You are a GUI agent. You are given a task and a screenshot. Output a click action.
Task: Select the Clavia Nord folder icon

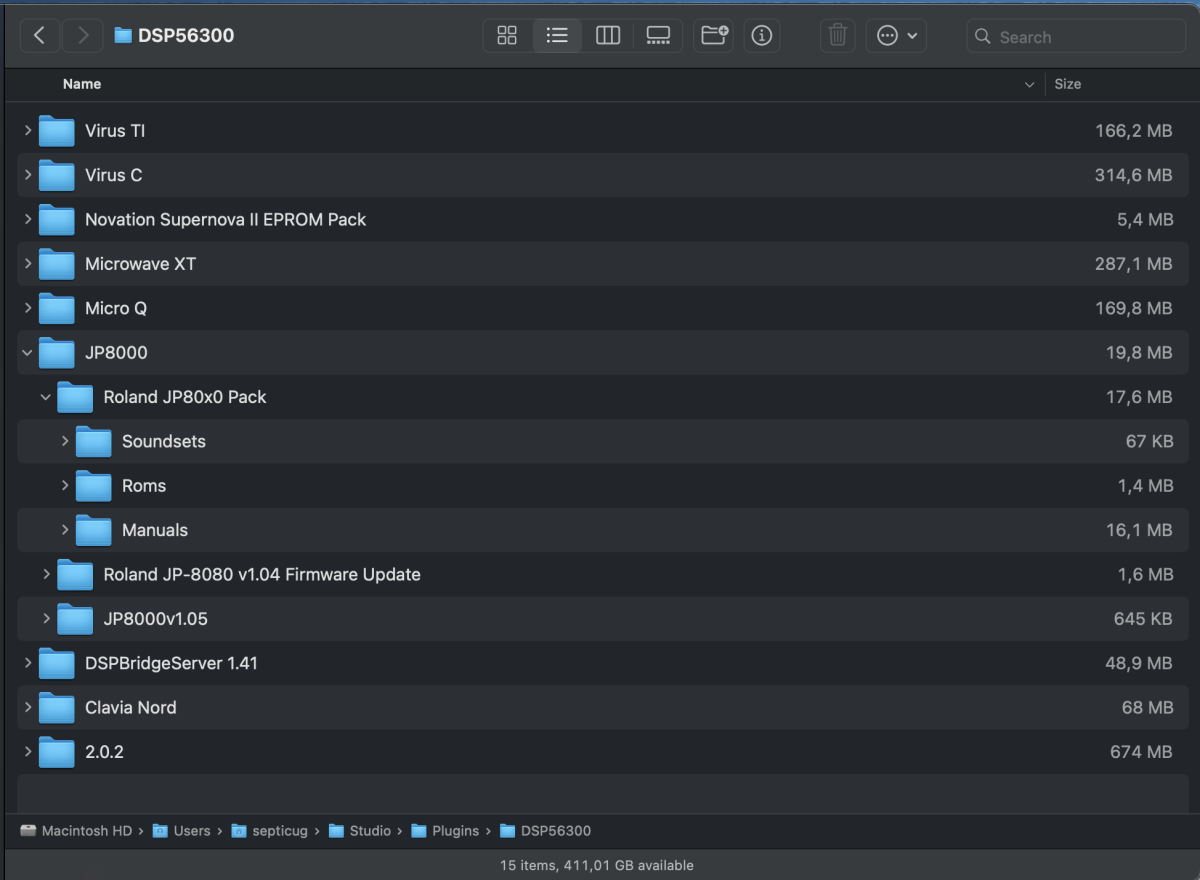(x=57, y=708)
